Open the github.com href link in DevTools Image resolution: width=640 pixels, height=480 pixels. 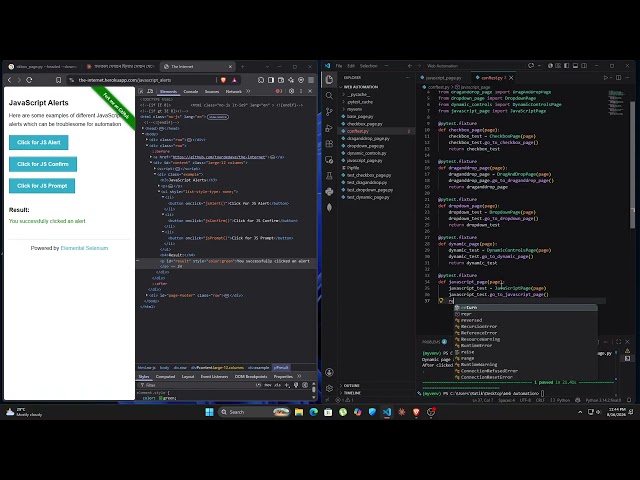click(219, 157)
